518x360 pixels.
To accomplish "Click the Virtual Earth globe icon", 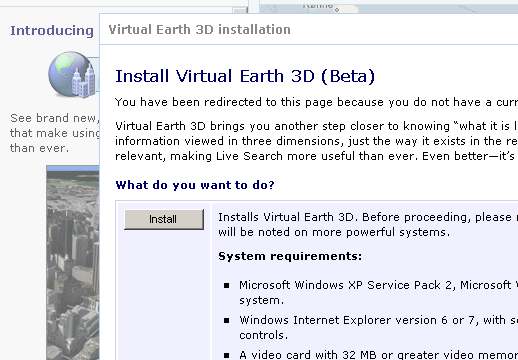I will click(x=72, y=75).
